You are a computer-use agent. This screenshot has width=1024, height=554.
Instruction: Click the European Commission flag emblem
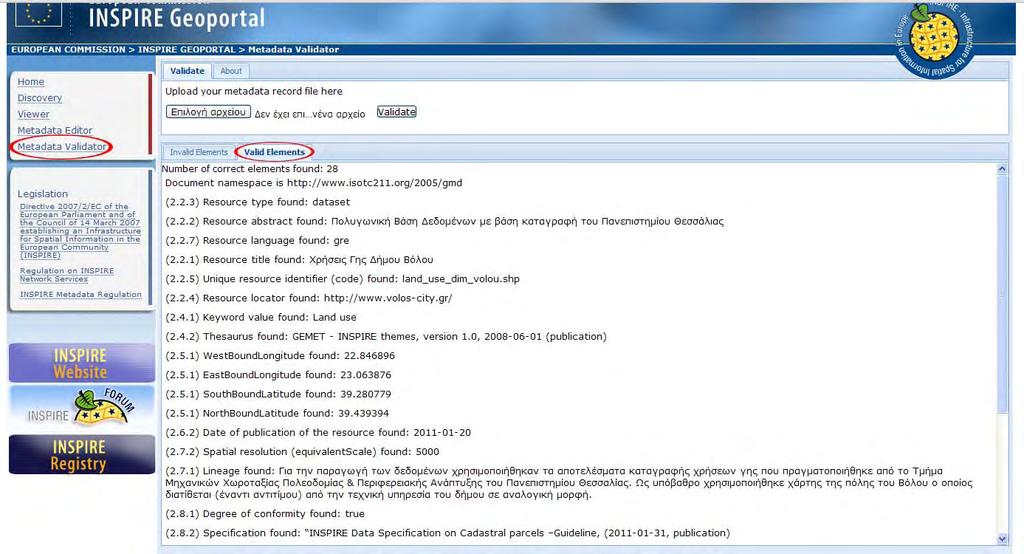click(x=39, y=14)
